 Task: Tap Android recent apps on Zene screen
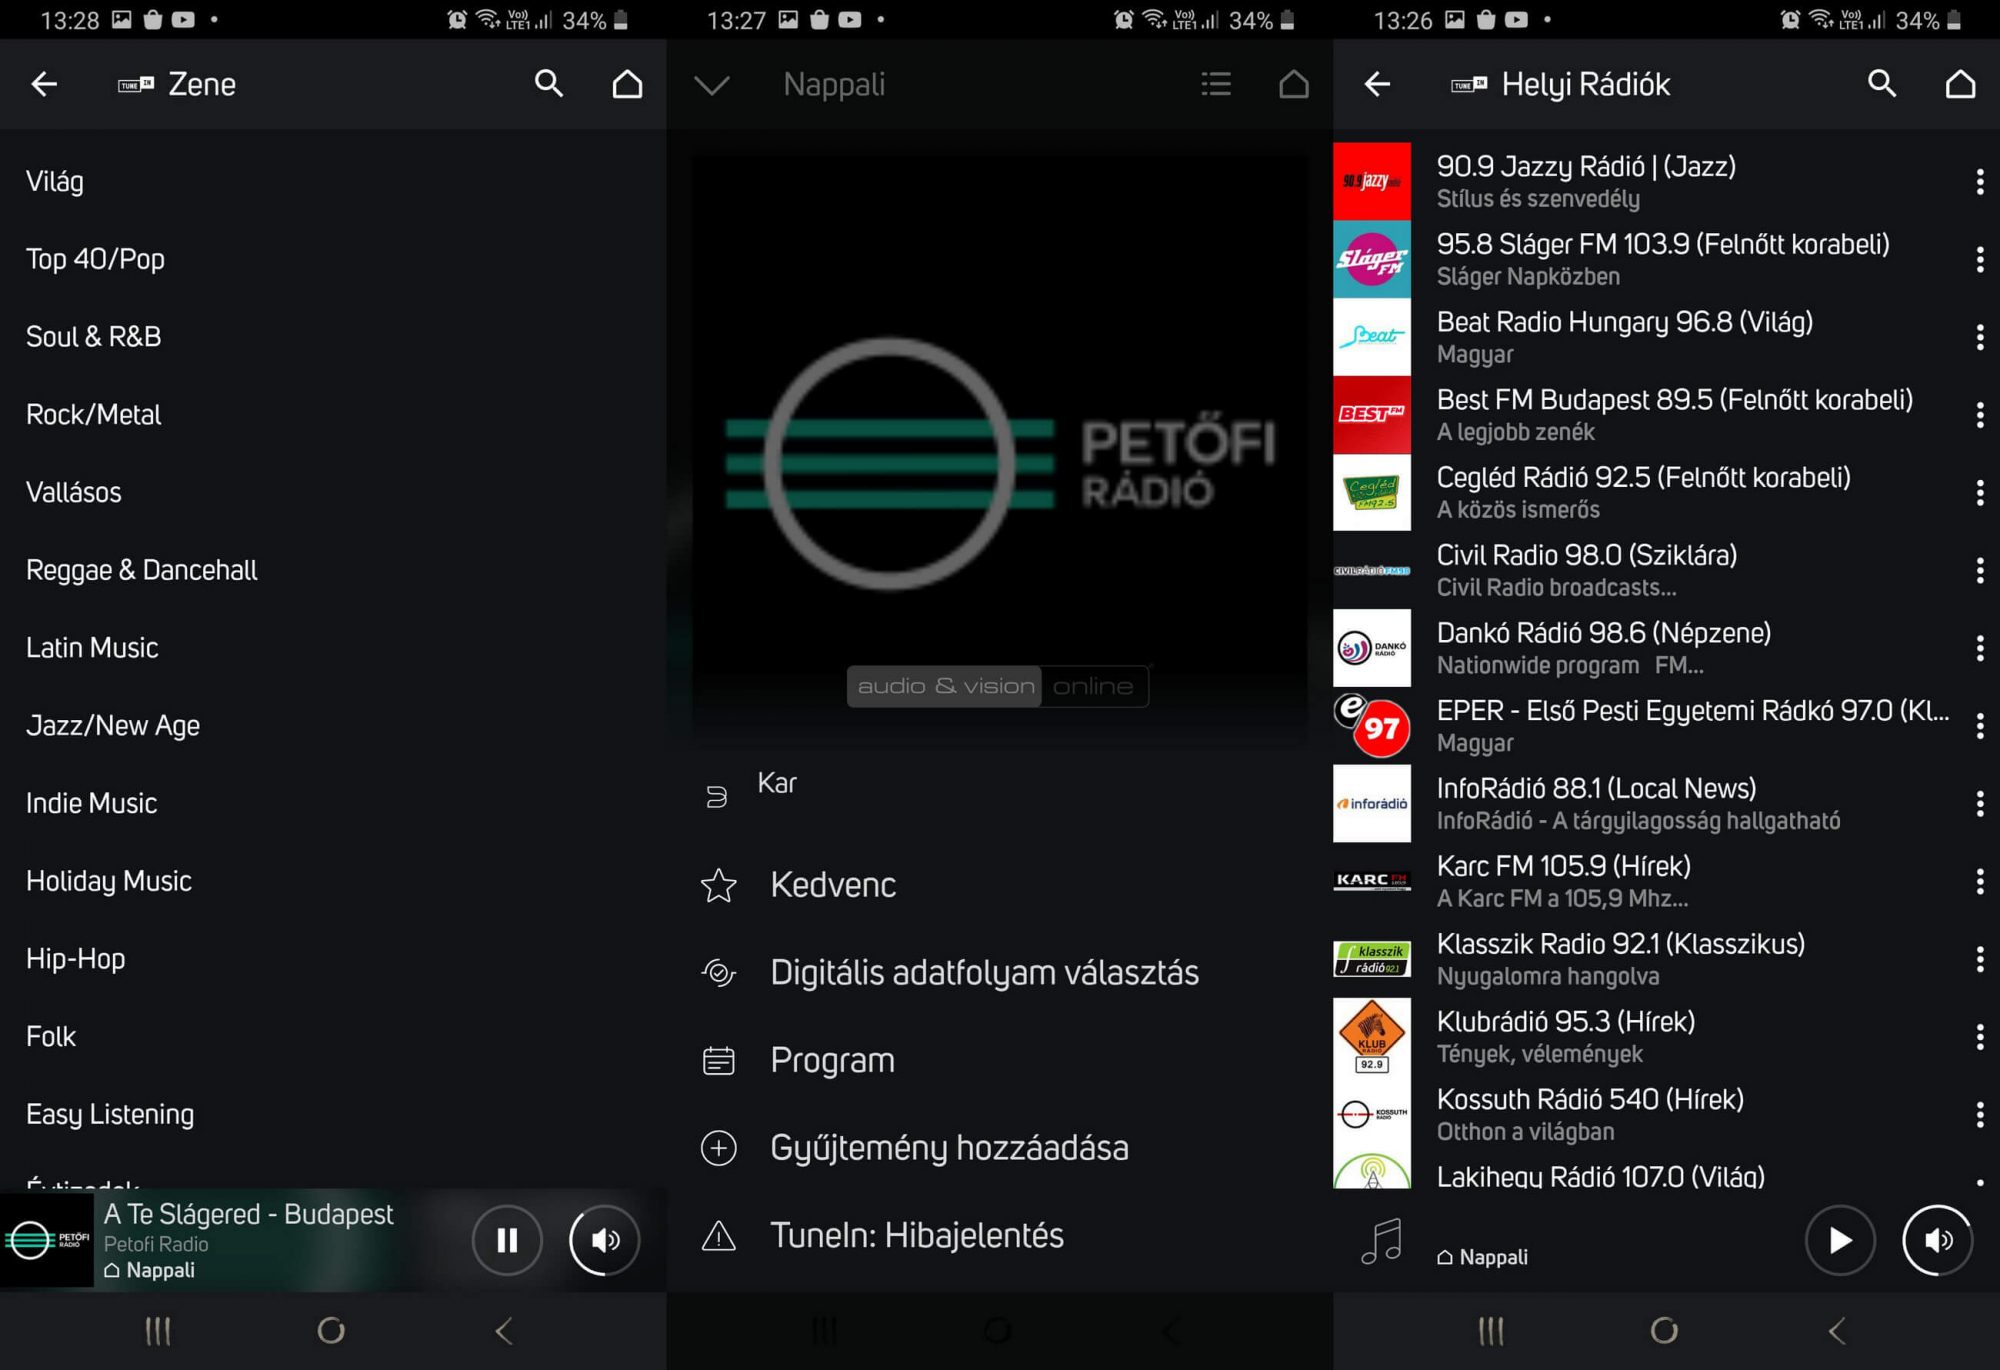point(158,1331)
